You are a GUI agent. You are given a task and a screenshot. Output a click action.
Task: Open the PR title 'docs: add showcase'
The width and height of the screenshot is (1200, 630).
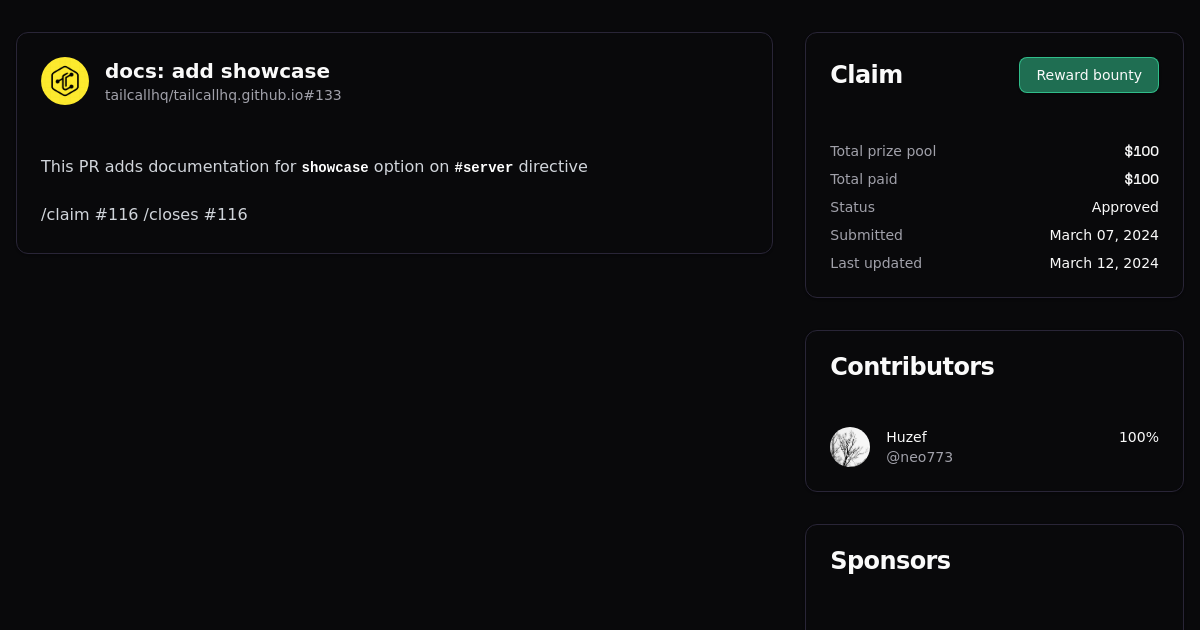click(217, 71)
